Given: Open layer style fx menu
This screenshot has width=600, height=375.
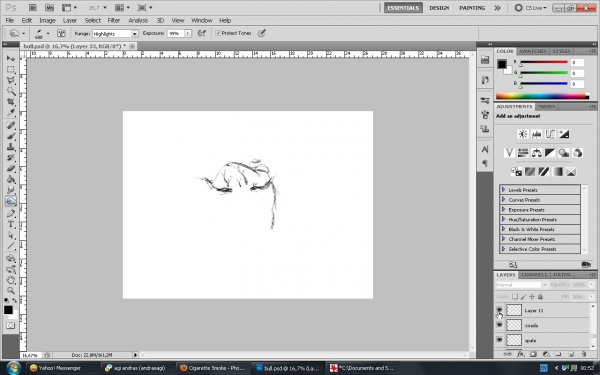Looking at the screenshot, I should pos(520,354).
